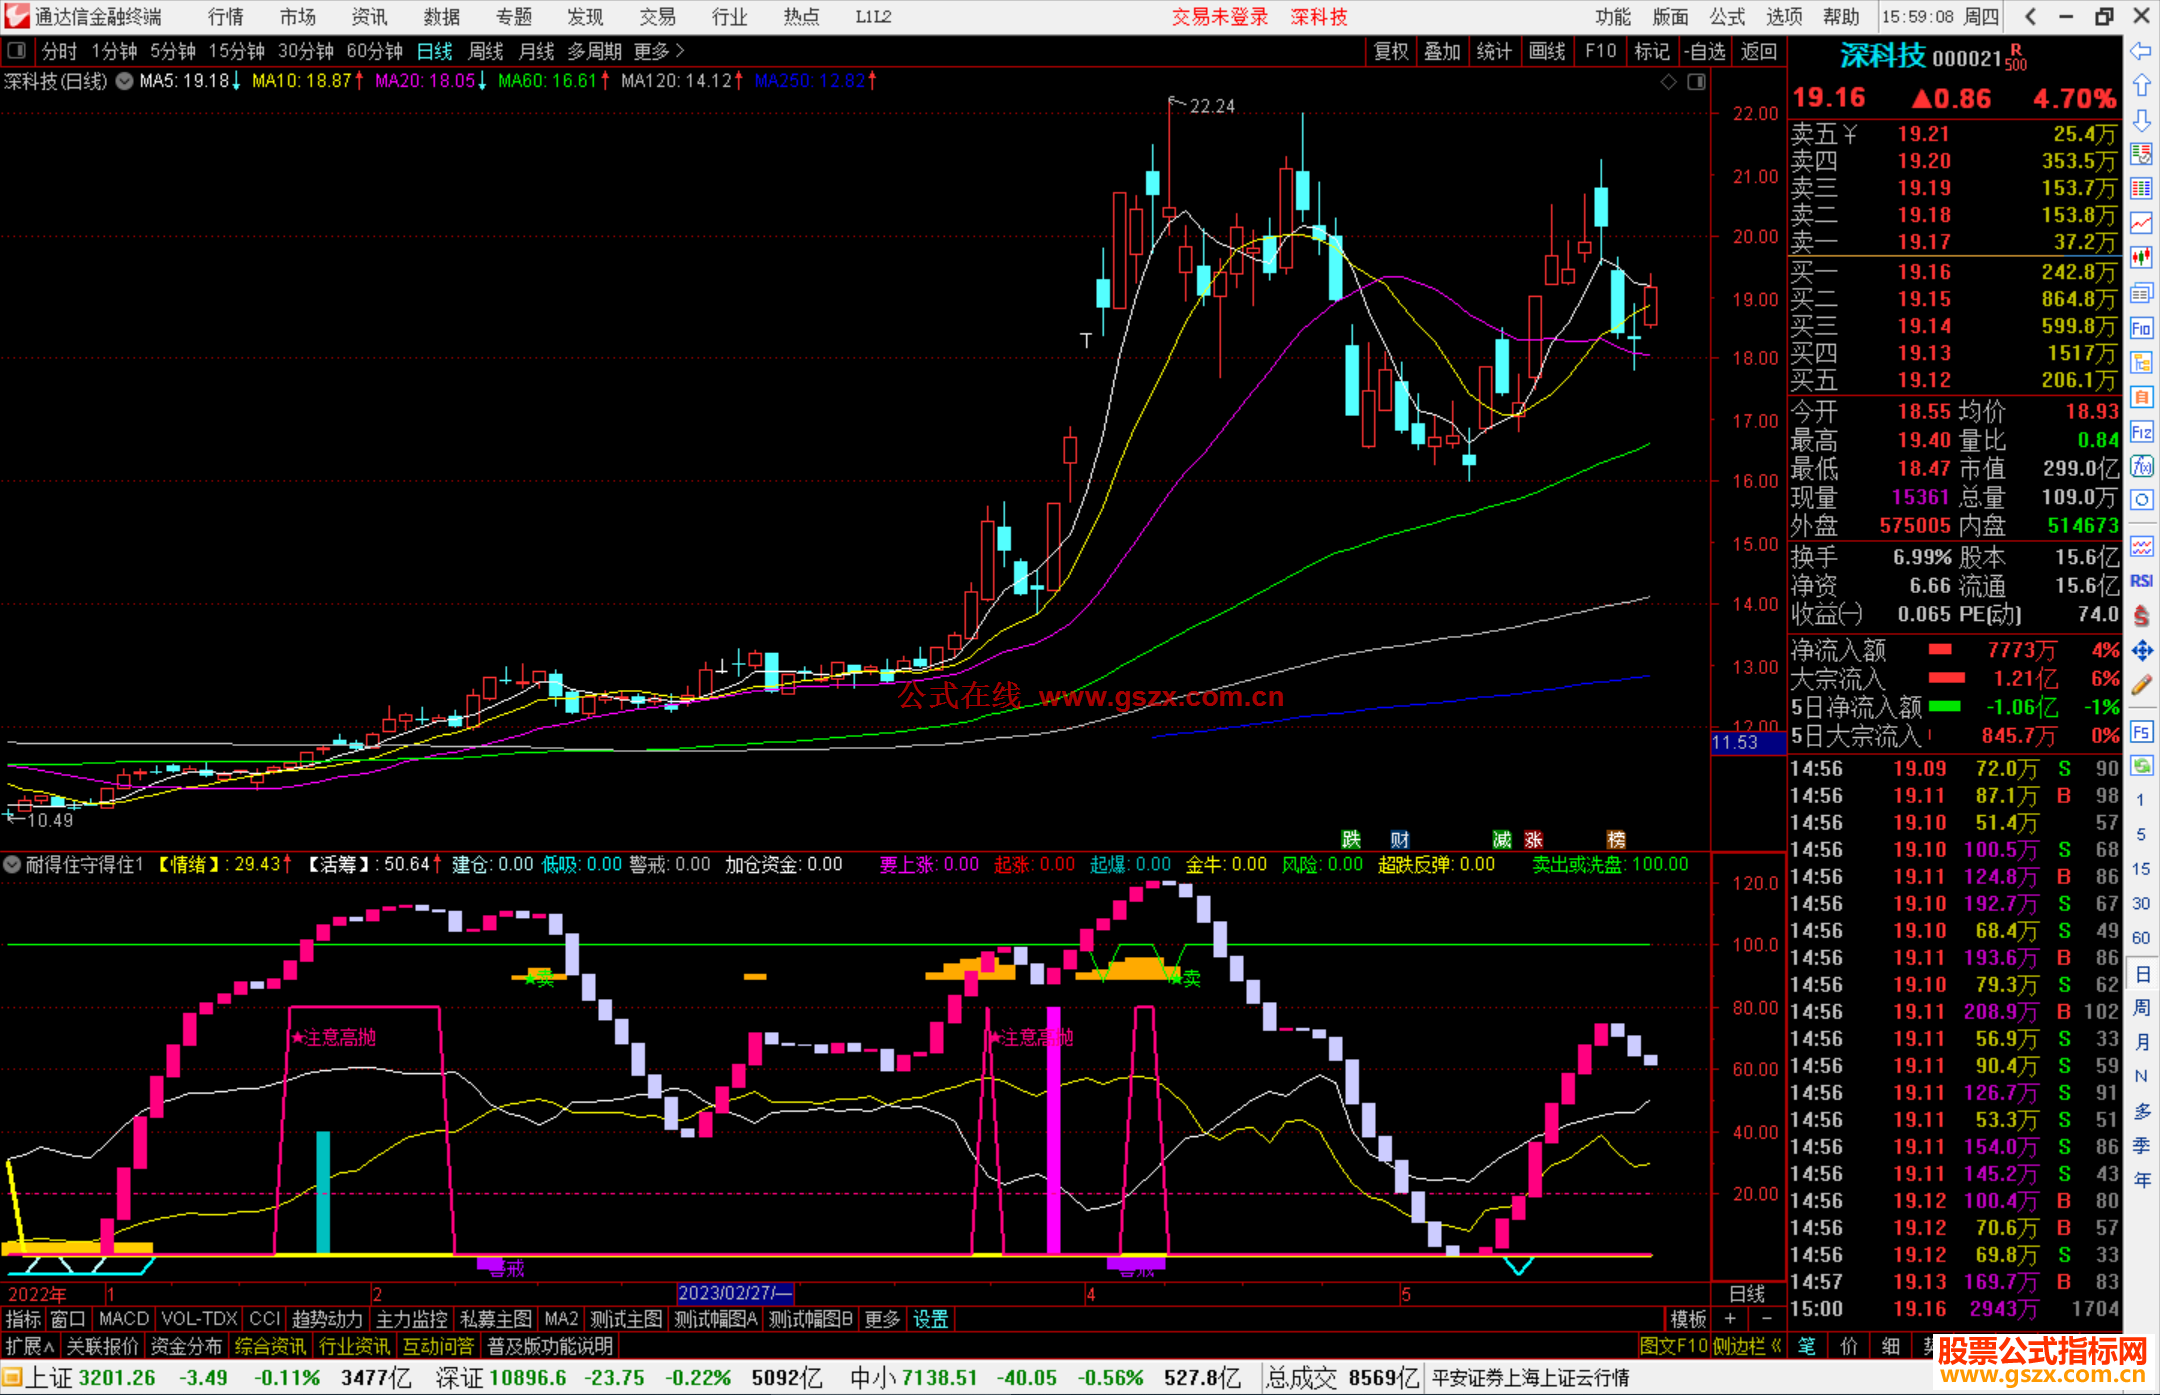Toggle the round icon beside 耐得住守得住1
Screen dimensions: 2160x1395
(x=13, y=864)
